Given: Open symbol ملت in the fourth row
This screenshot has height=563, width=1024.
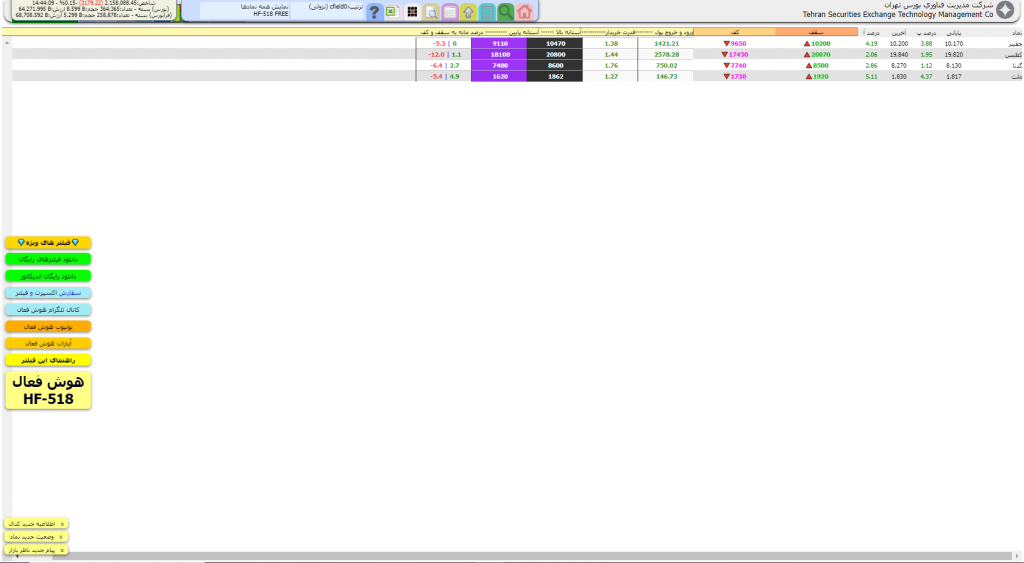Looking at the screenshot, I should pyautogui.click(x=1017, y=77).
